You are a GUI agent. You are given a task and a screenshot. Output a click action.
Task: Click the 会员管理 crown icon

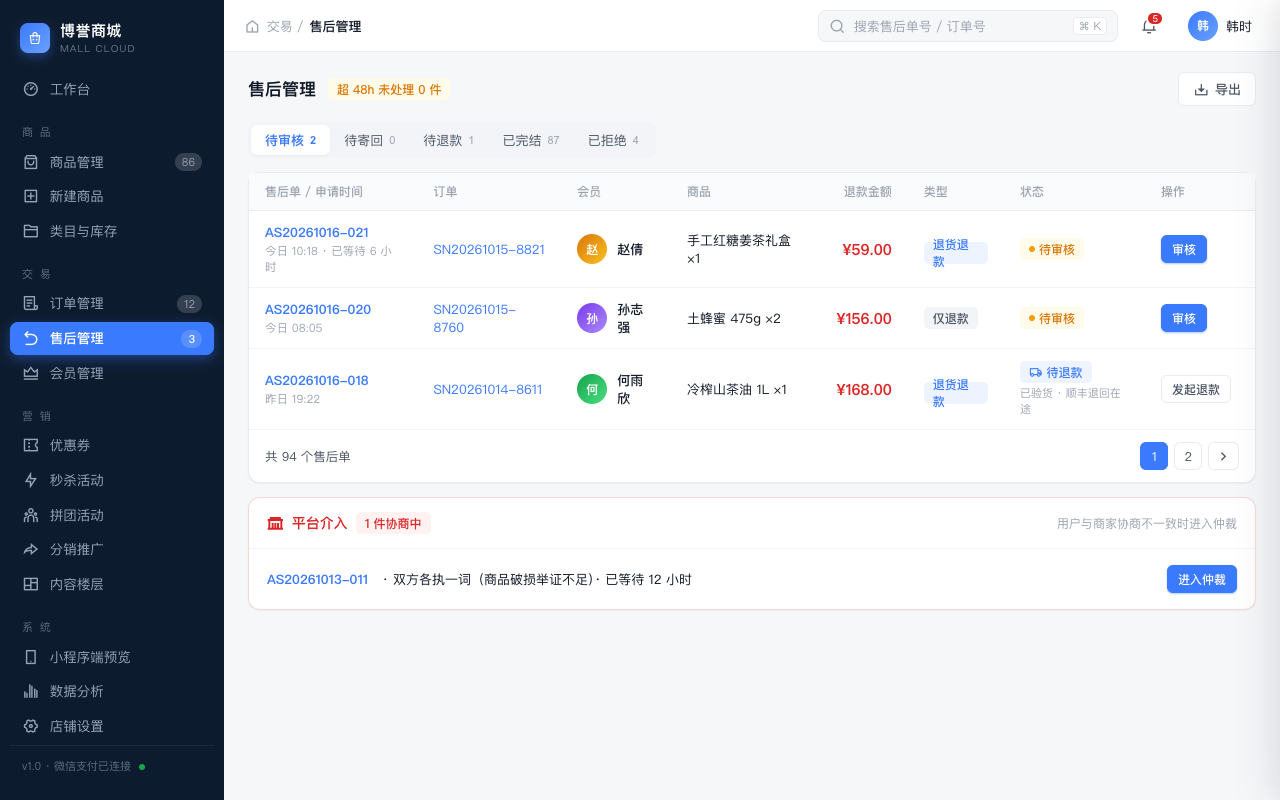click(x=31, y=373)
